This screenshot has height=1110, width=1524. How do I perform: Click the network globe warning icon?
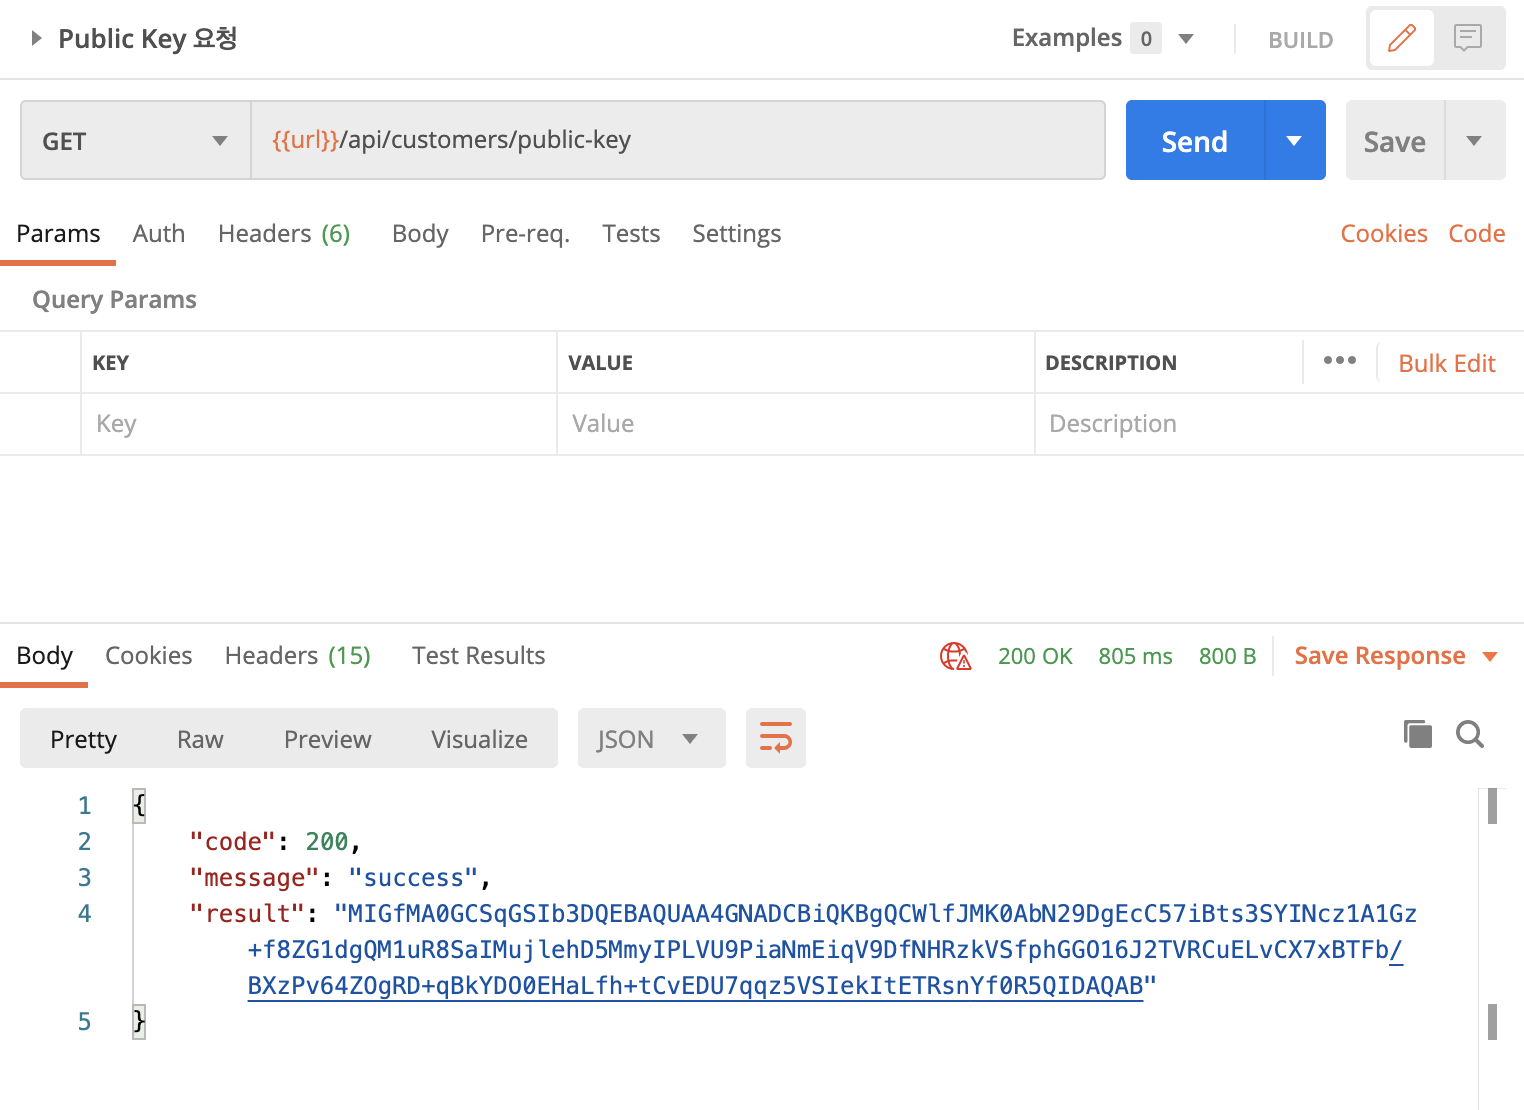[x=956, y=656]
